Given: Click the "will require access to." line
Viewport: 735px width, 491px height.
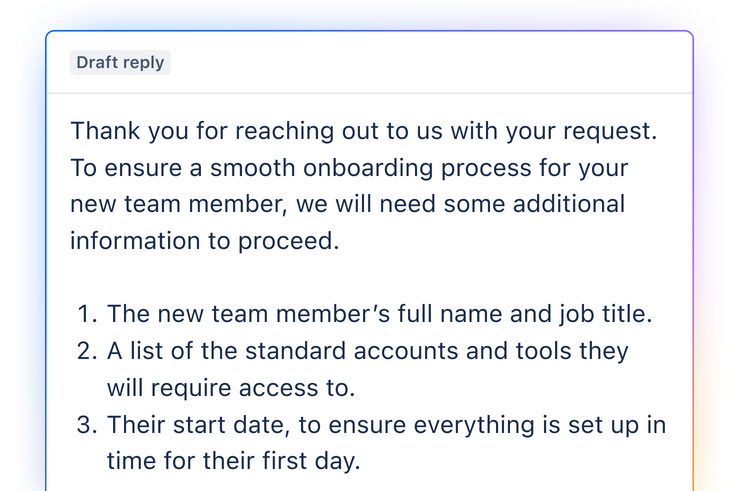Looking at the screenshot, I should pos(231,388).
